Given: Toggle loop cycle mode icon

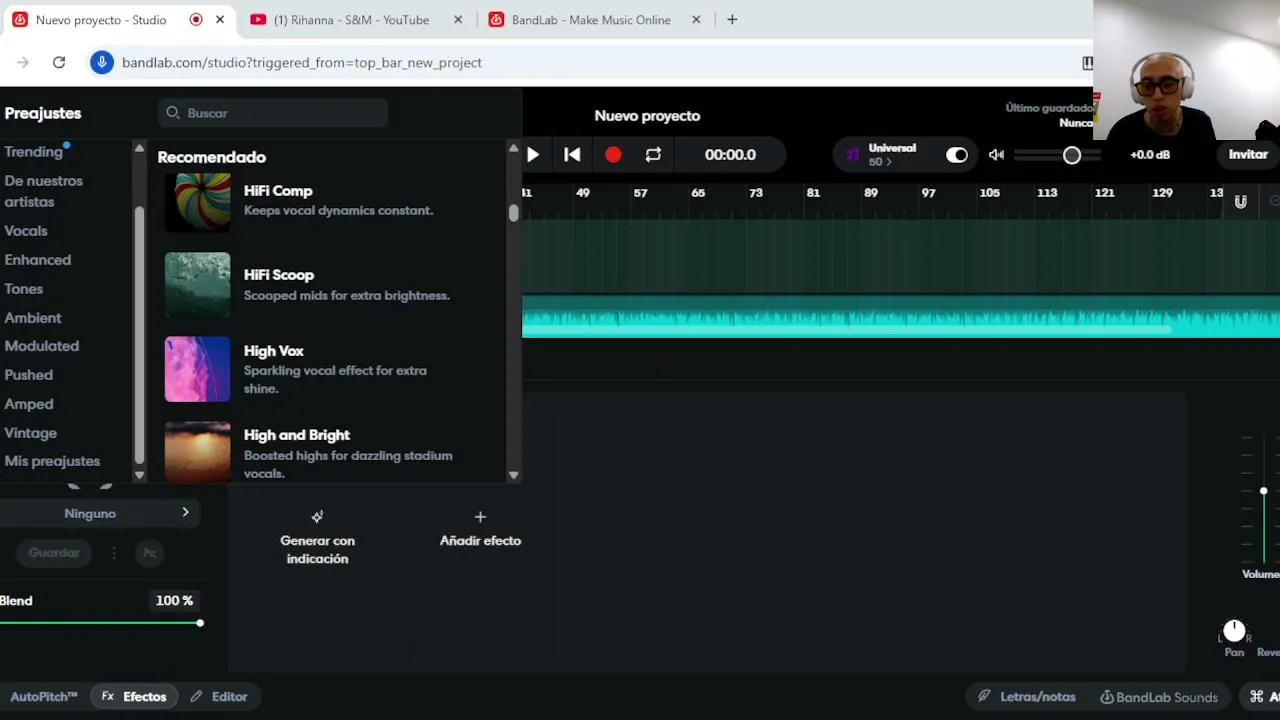Looking at the screenshot, I should click(x=653, y=155).
